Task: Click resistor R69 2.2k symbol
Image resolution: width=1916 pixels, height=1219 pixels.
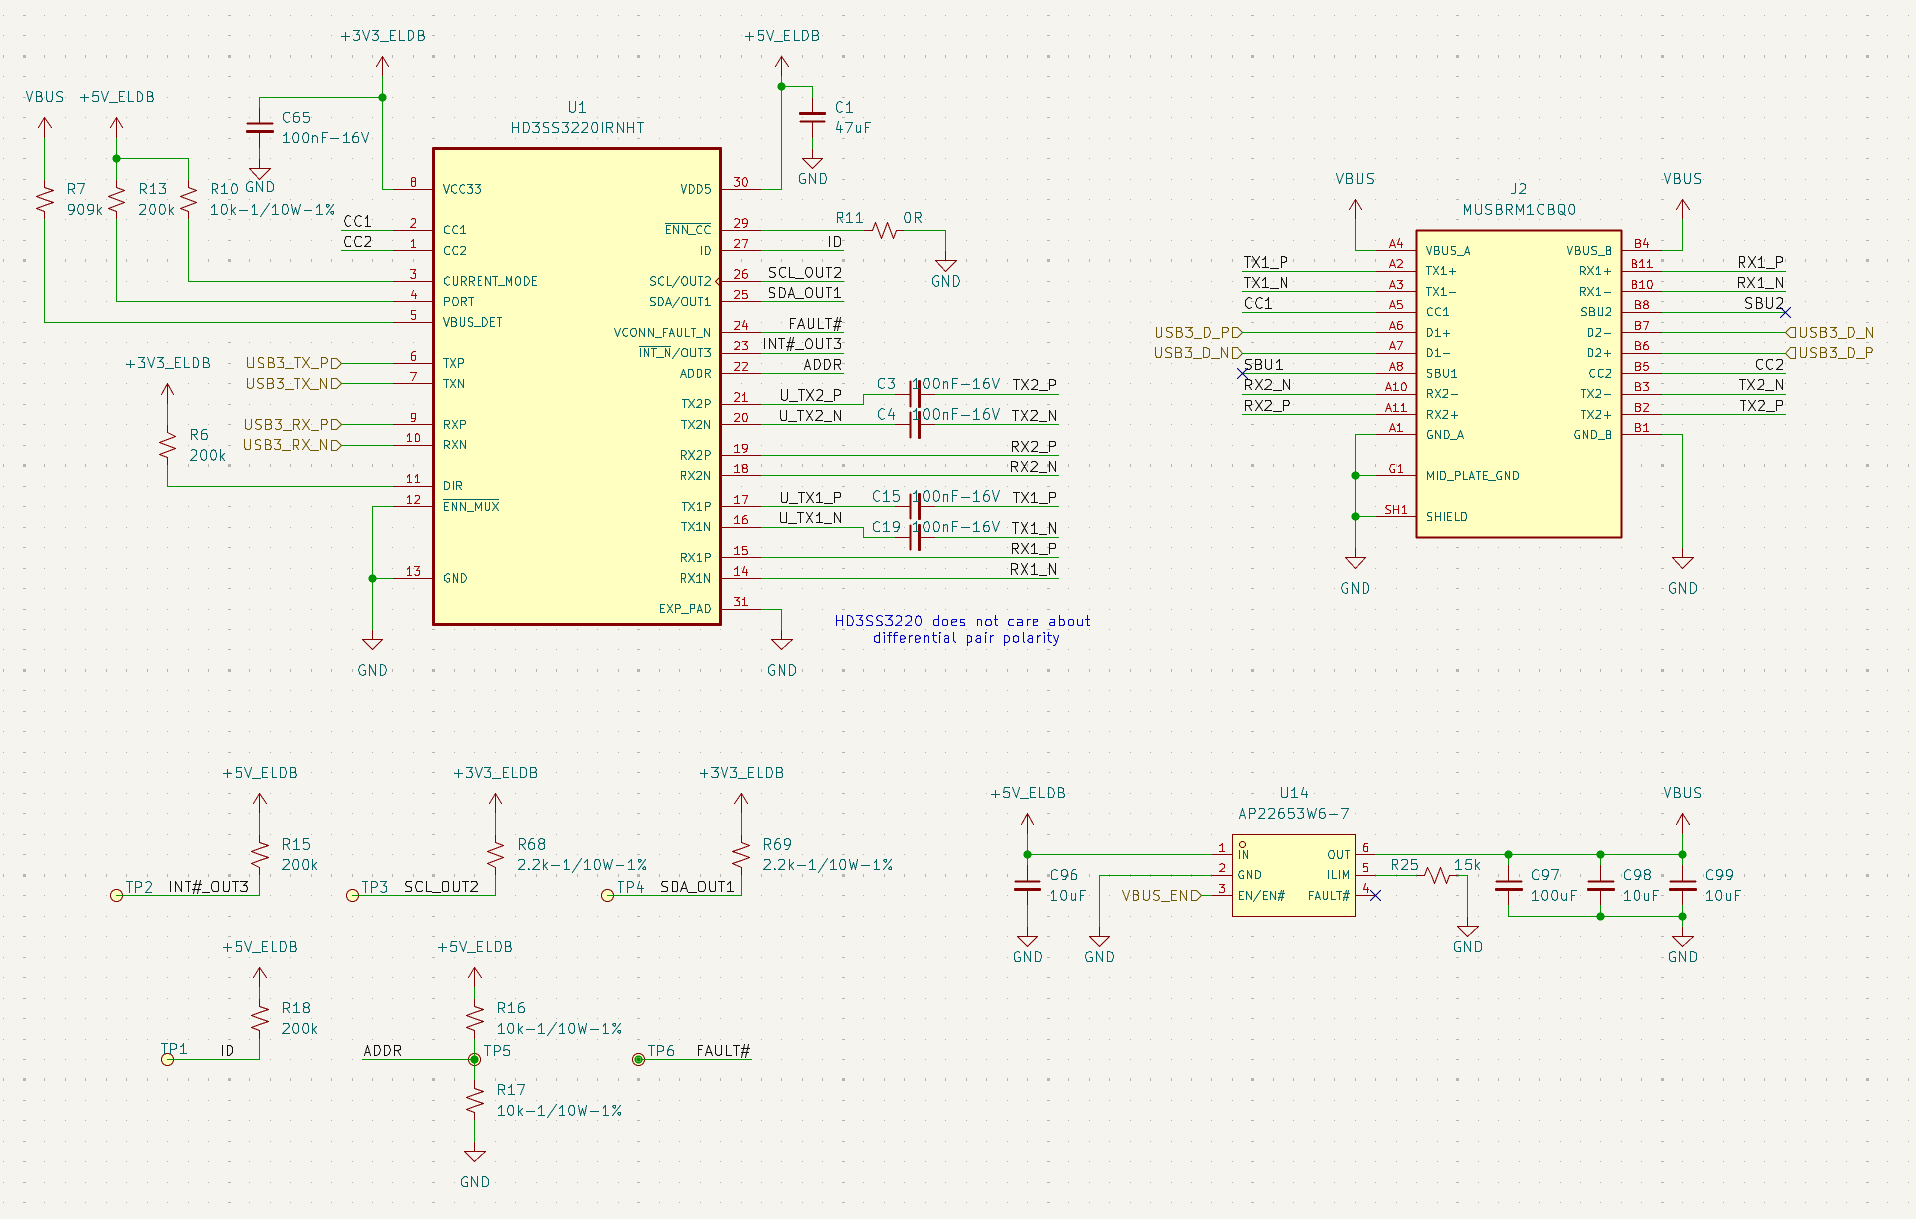Action: pos(741,854)
